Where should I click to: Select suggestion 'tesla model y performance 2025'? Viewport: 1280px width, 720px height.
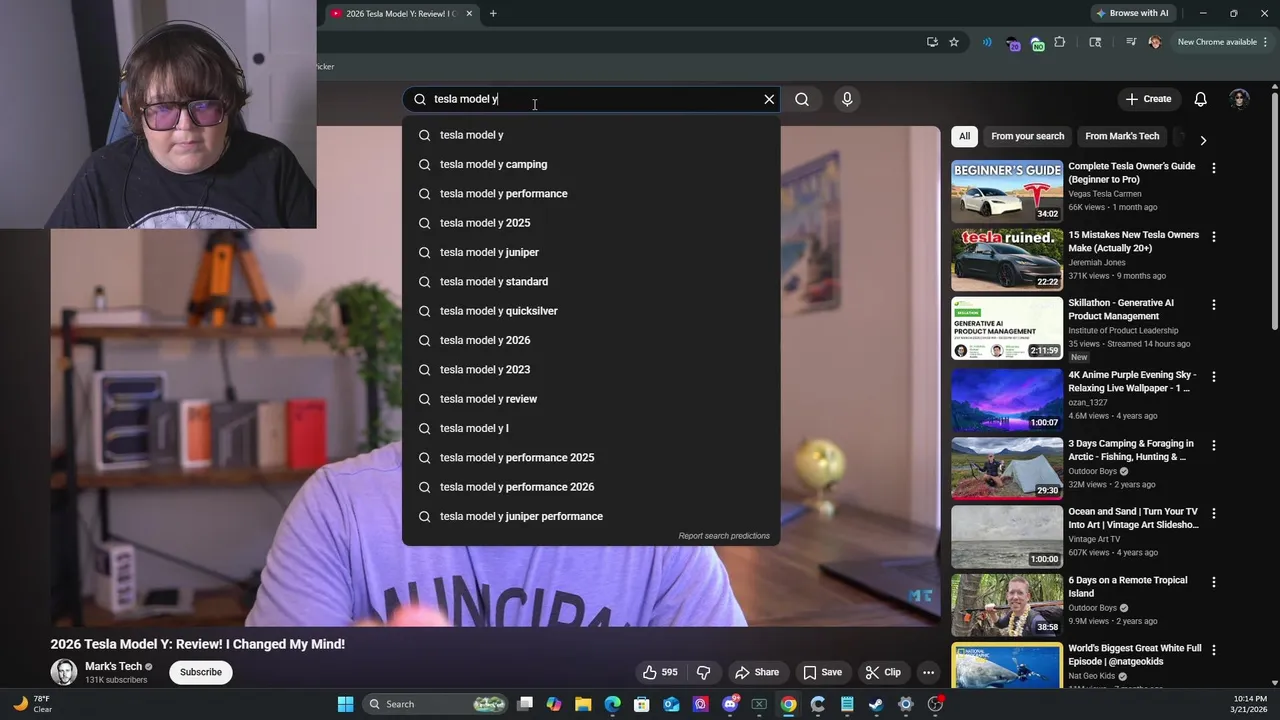(x=591, y=458)
